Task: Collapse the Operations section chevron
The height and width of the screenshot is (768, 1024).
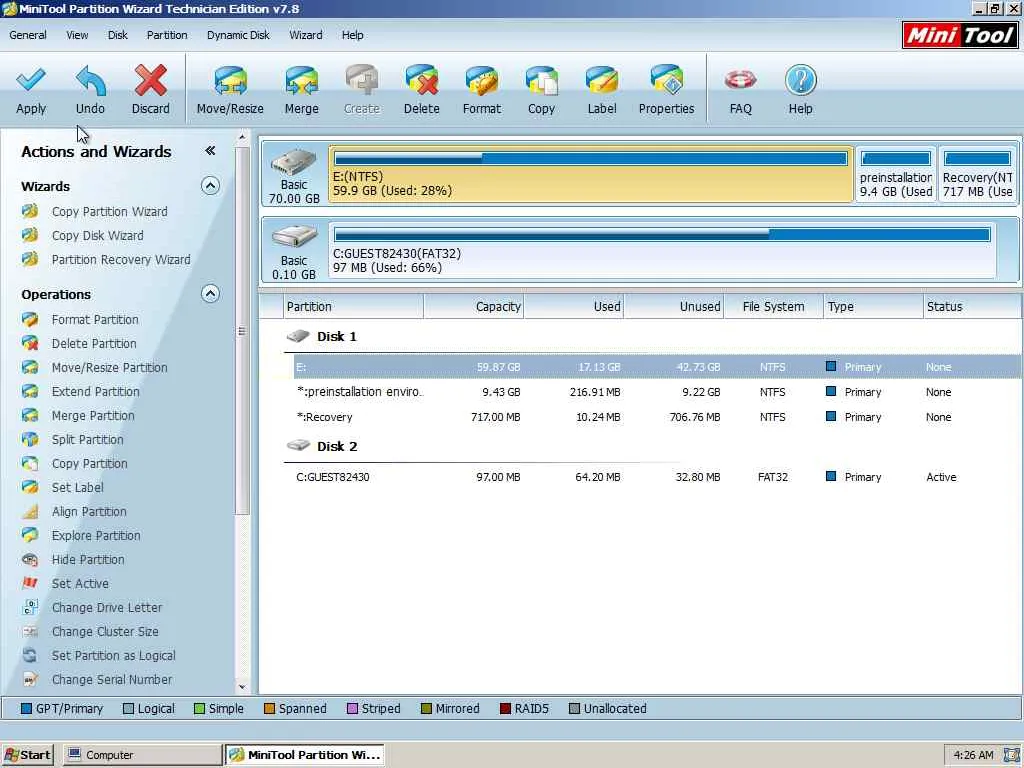Action: coord(210,294)
